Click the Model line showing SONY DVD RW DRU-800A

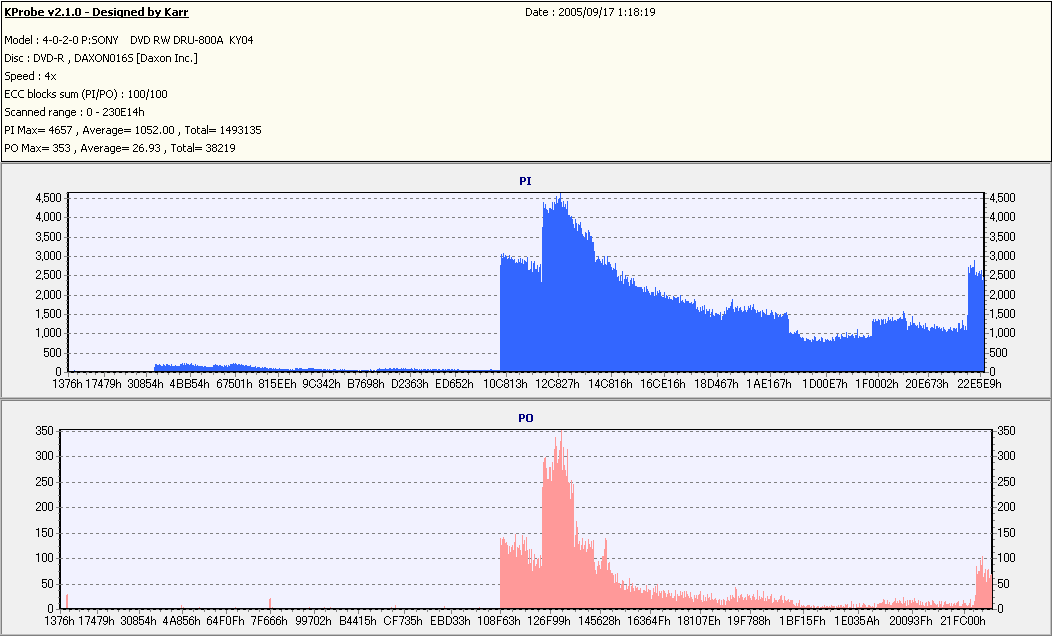point(129,40)
